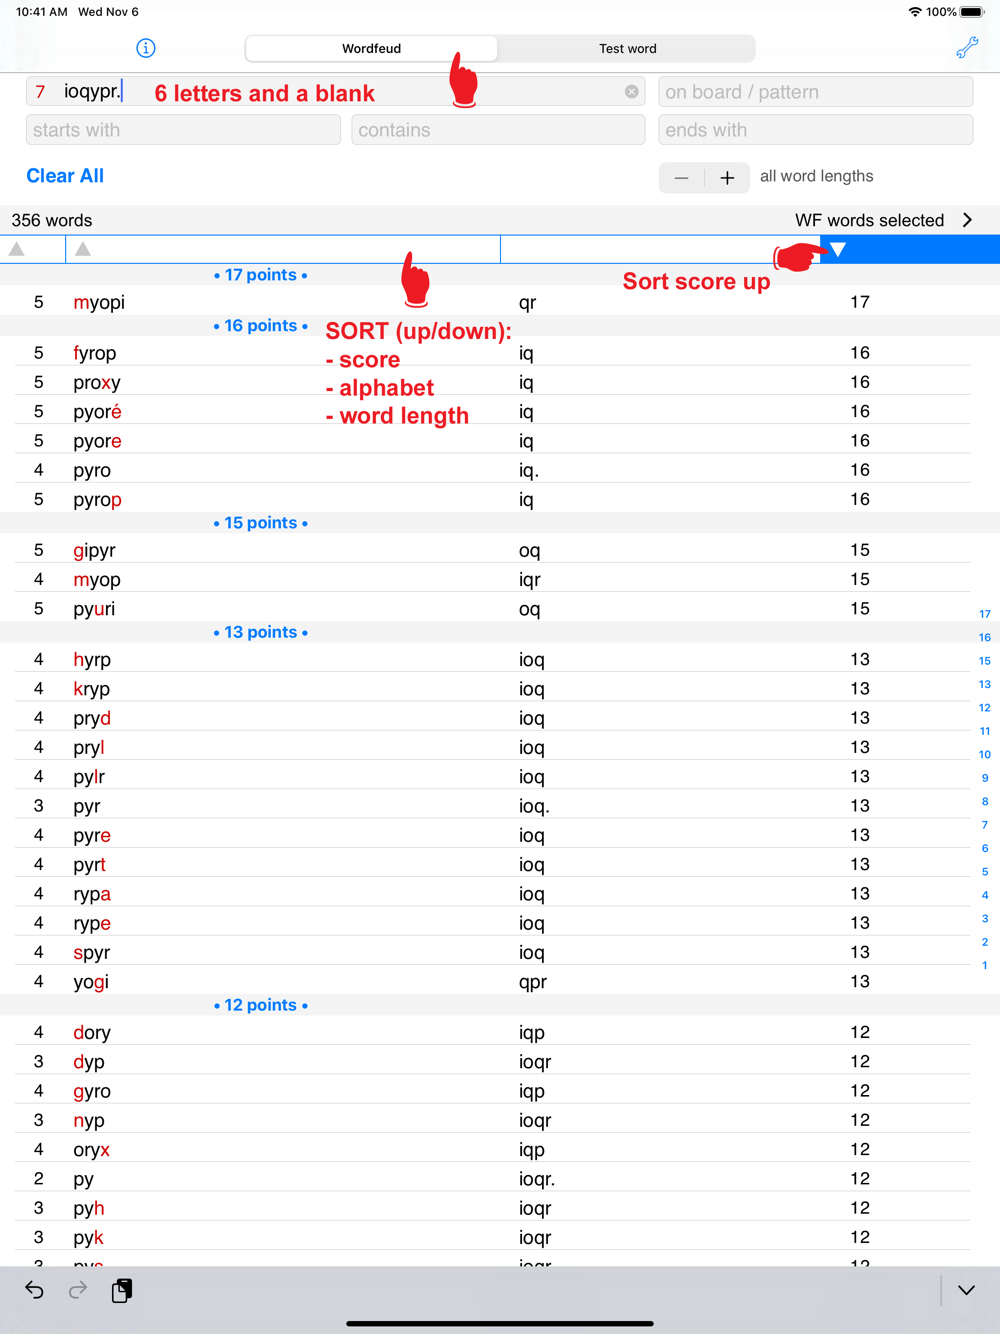Focus the starts with field
This screenshot has height=1334, width=1000.
coord(183,130)
